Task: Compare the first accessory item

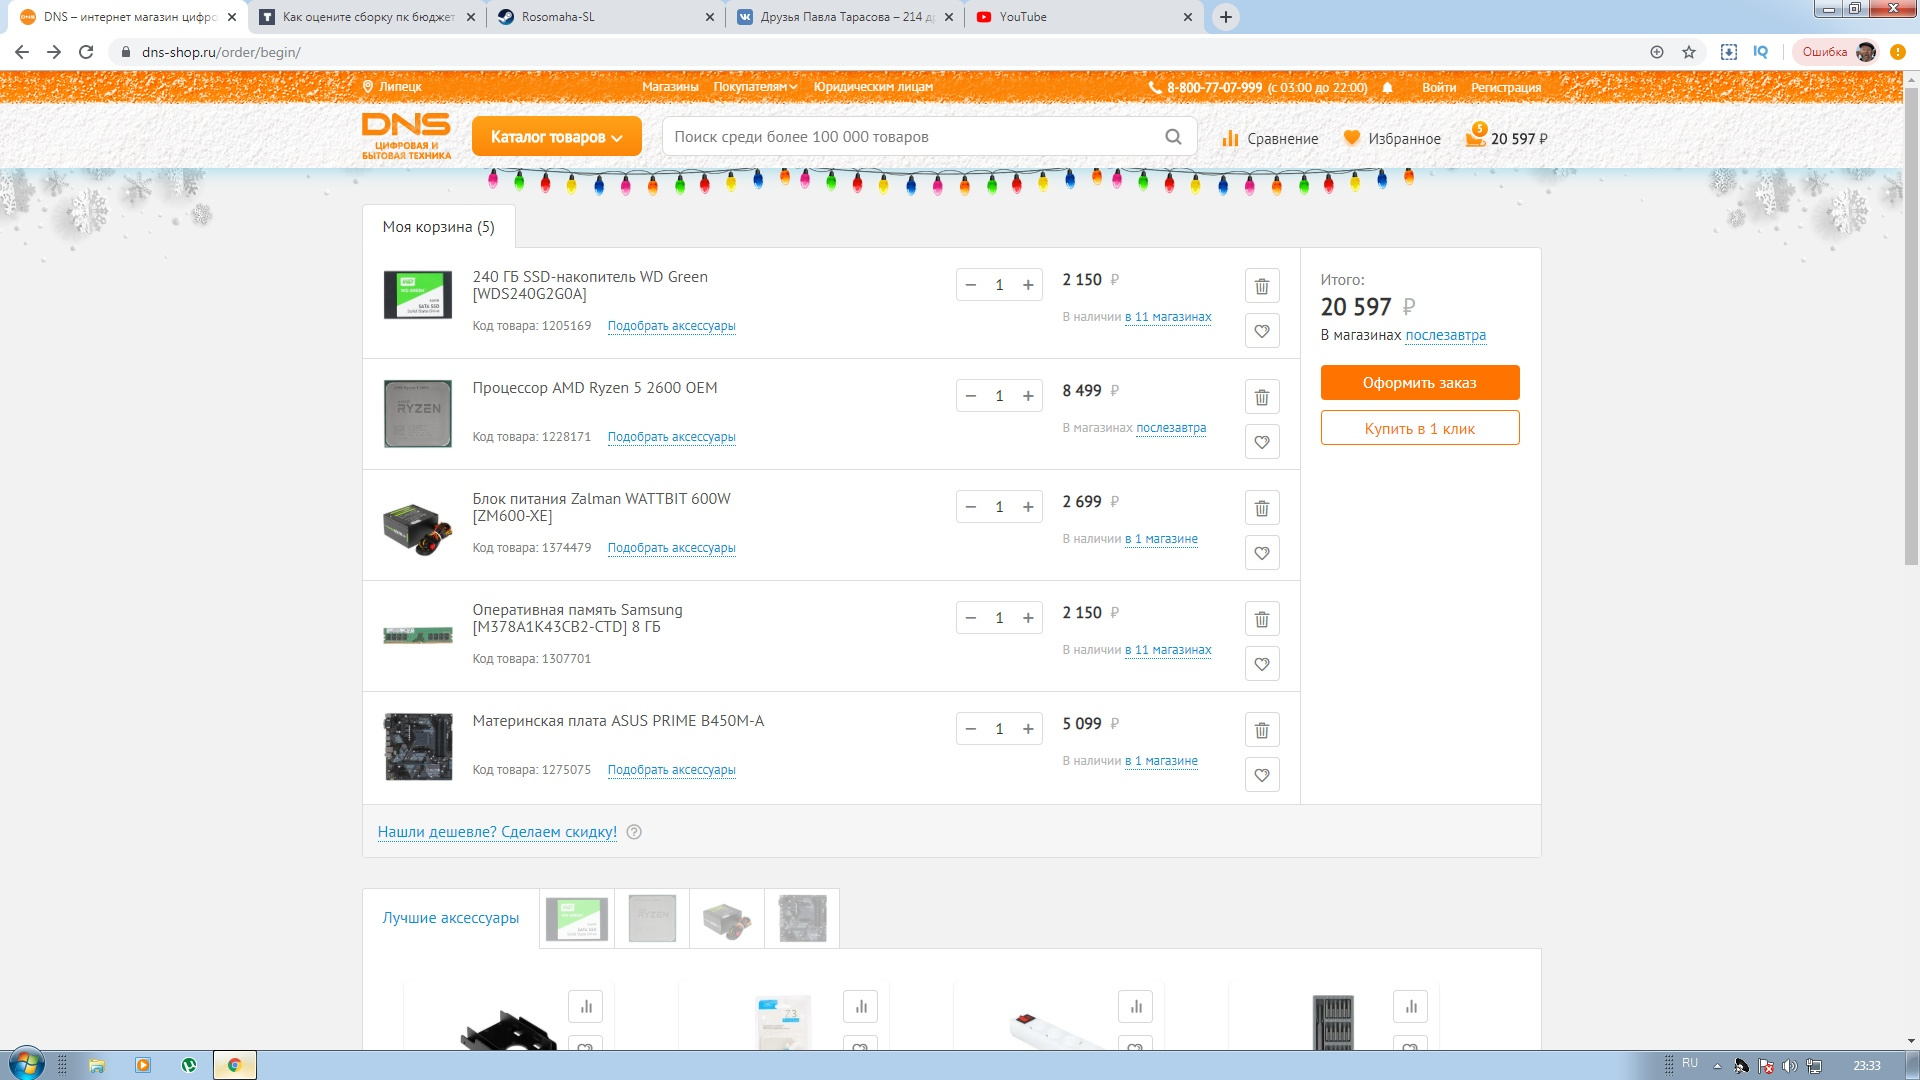Action: pos(586,1006)
